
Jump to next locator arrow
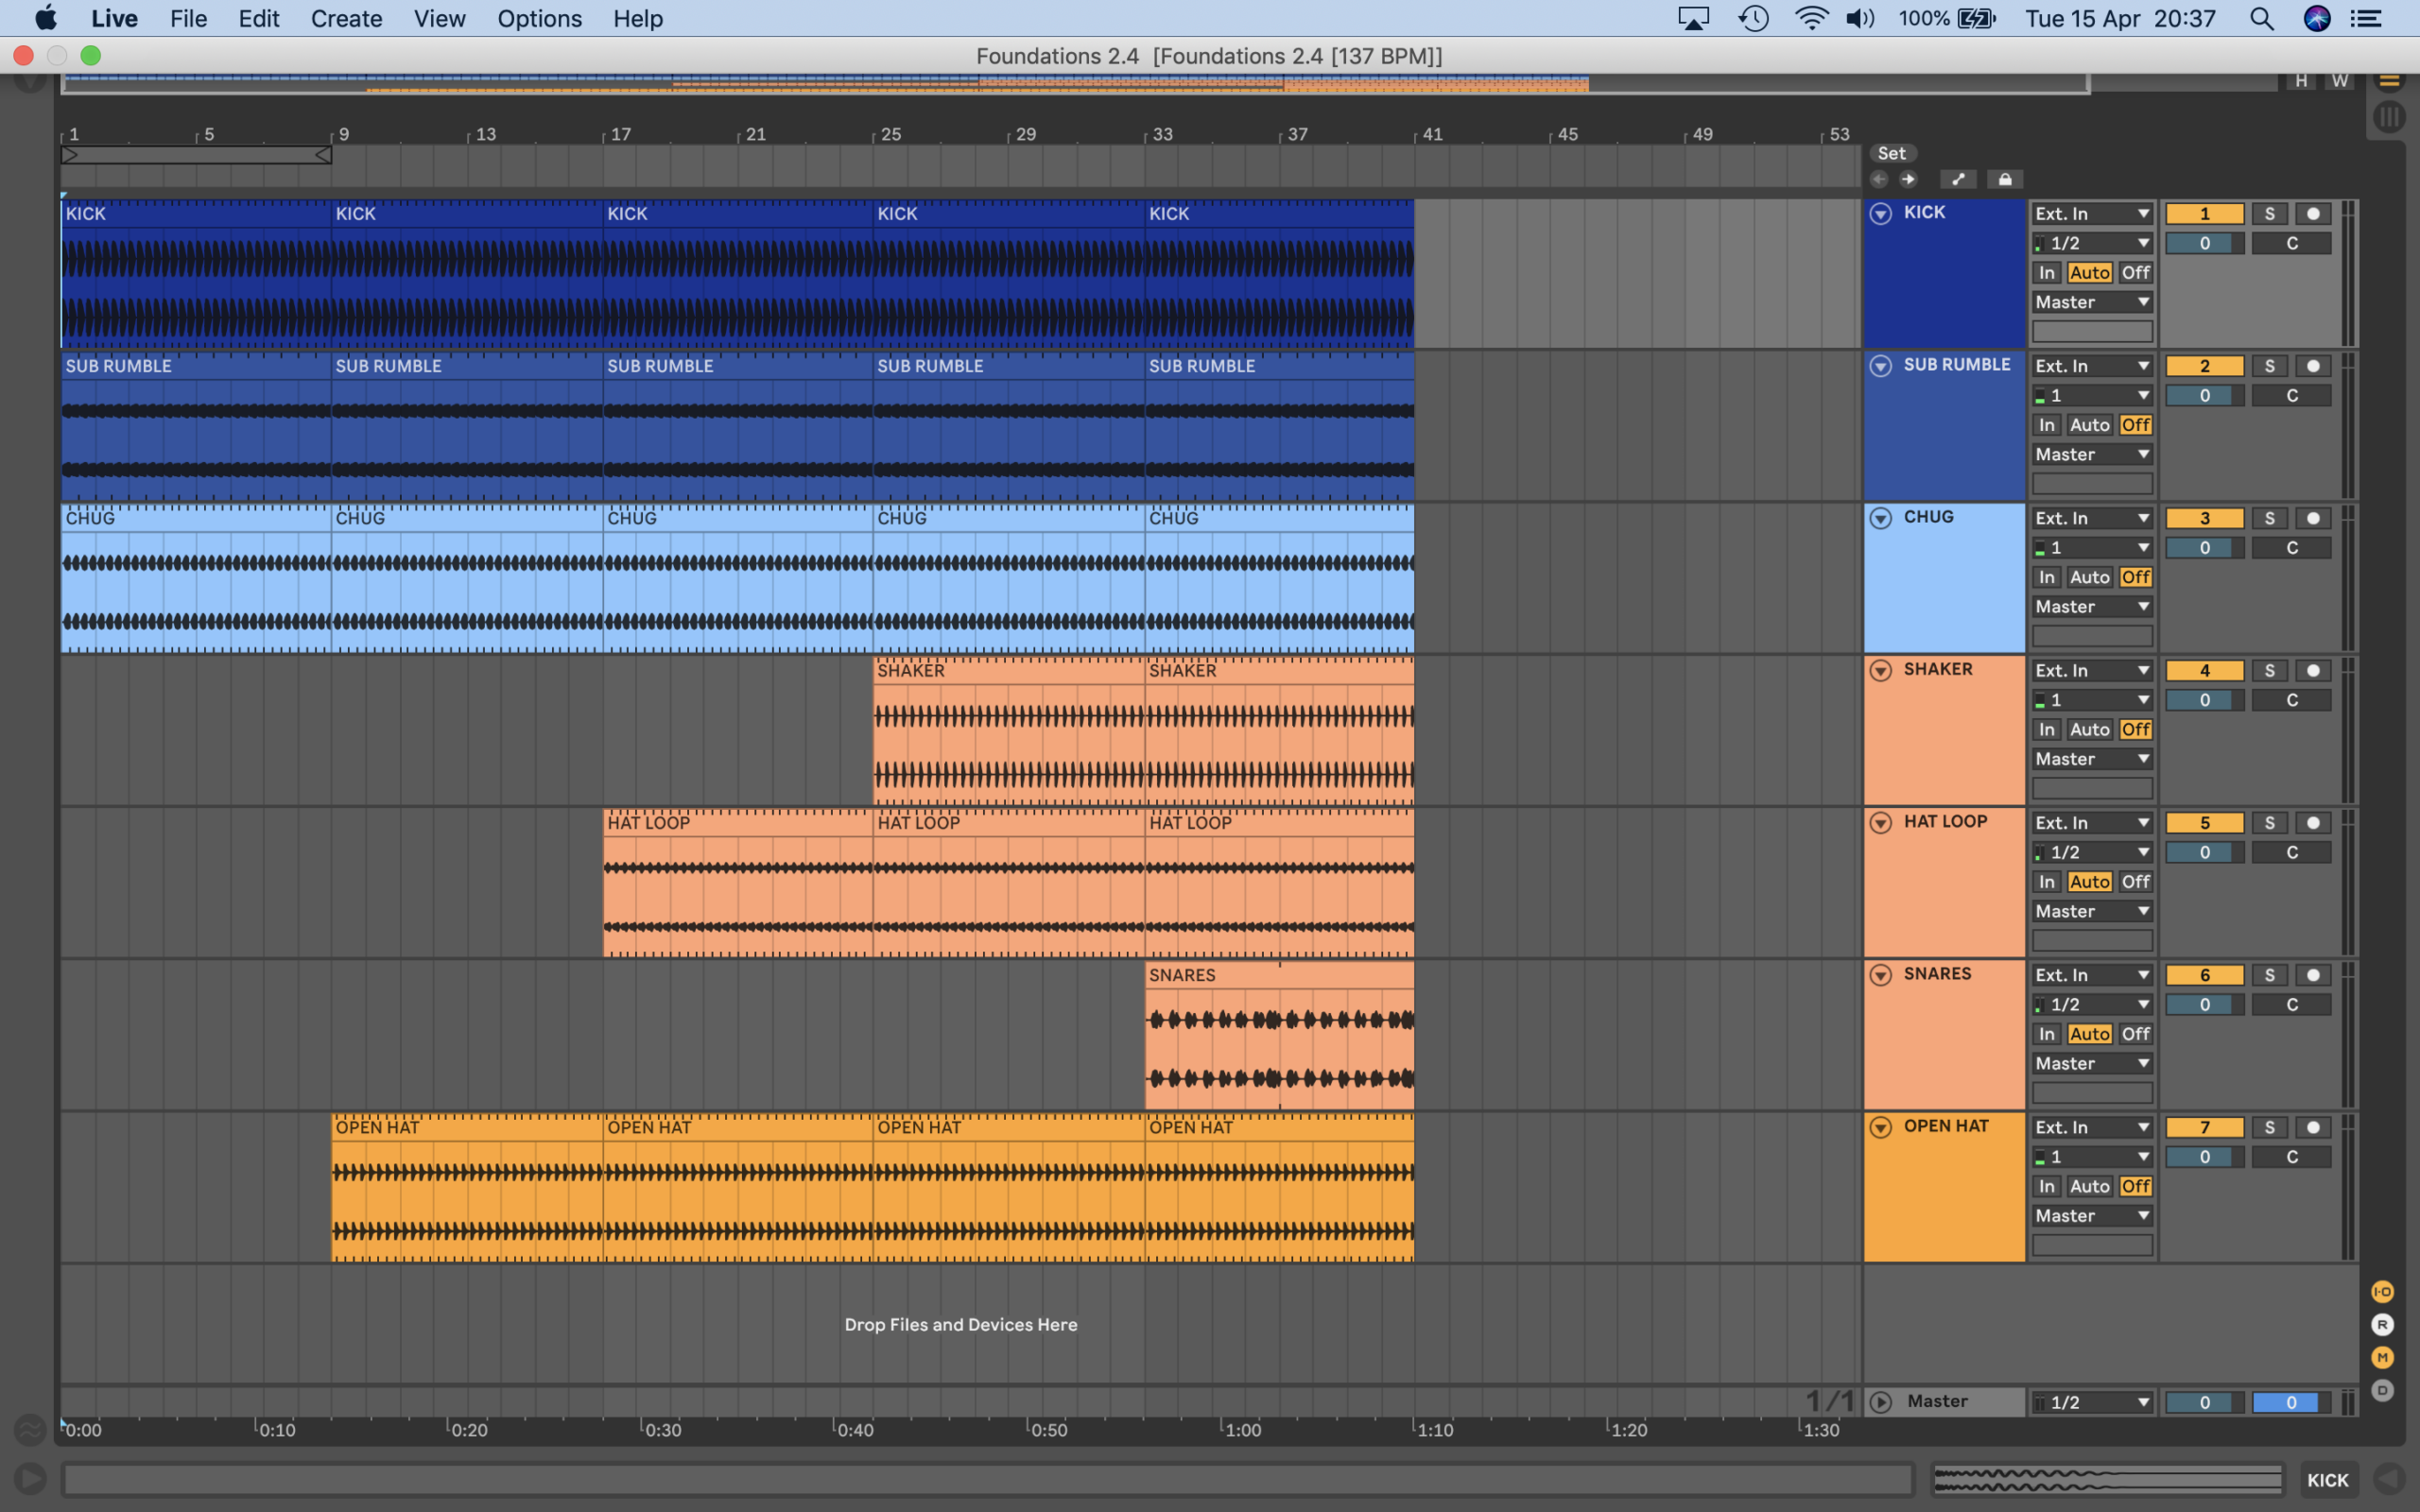coord(1908,180)
